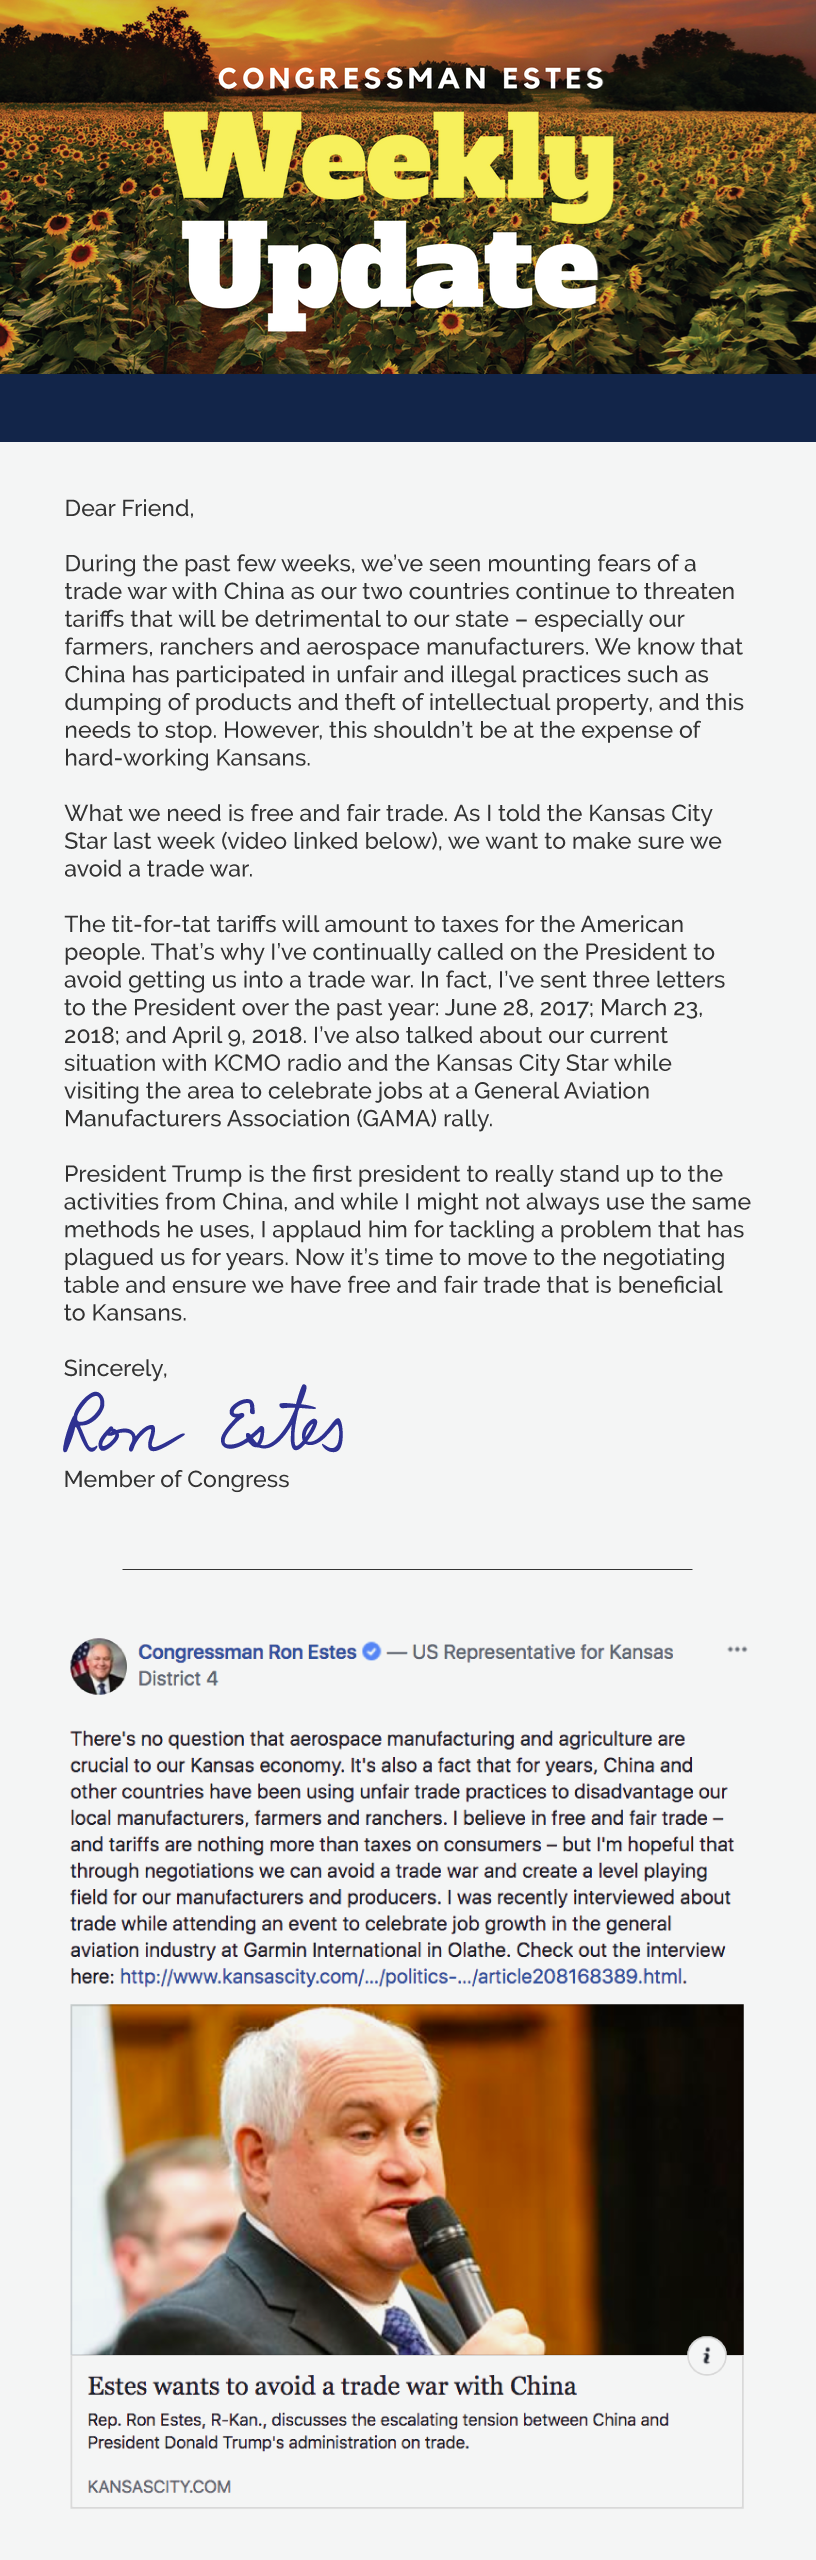Click the horizontal divider line above the post
This screenshot has height=2560, width=816.
407,1569
